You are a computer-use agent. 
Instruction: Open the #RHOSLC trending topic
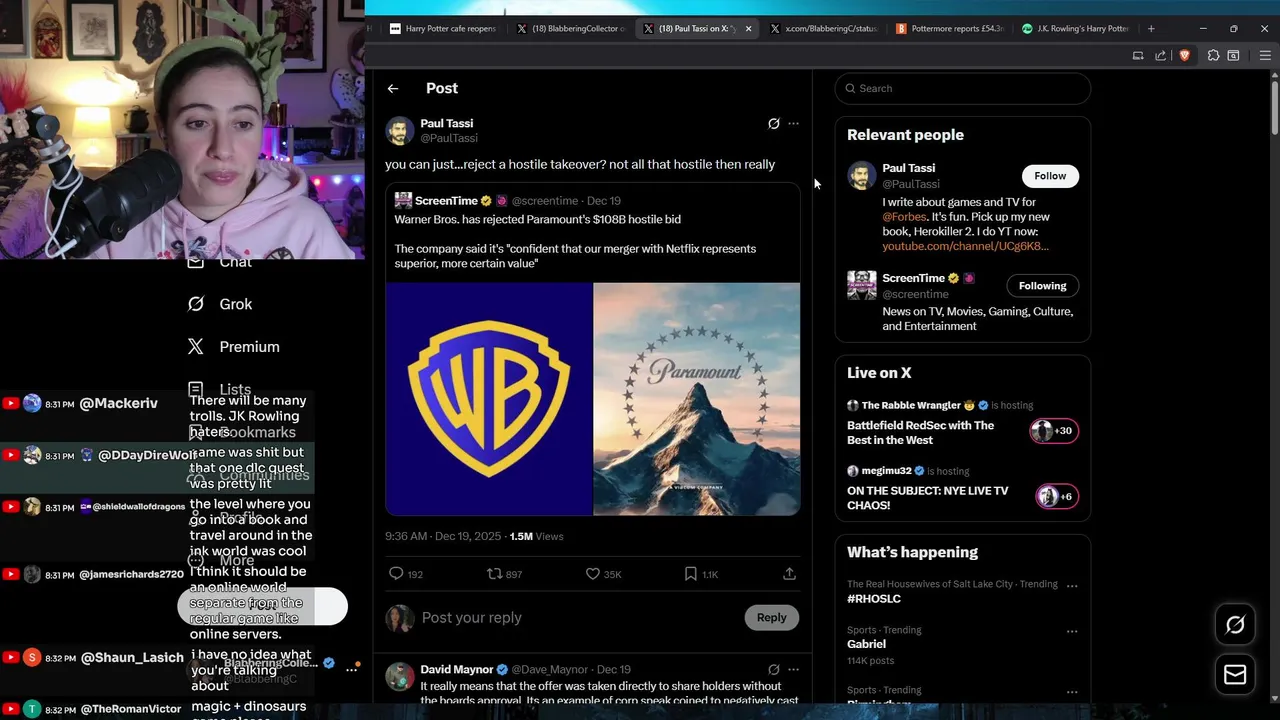(x=874, y=599)
